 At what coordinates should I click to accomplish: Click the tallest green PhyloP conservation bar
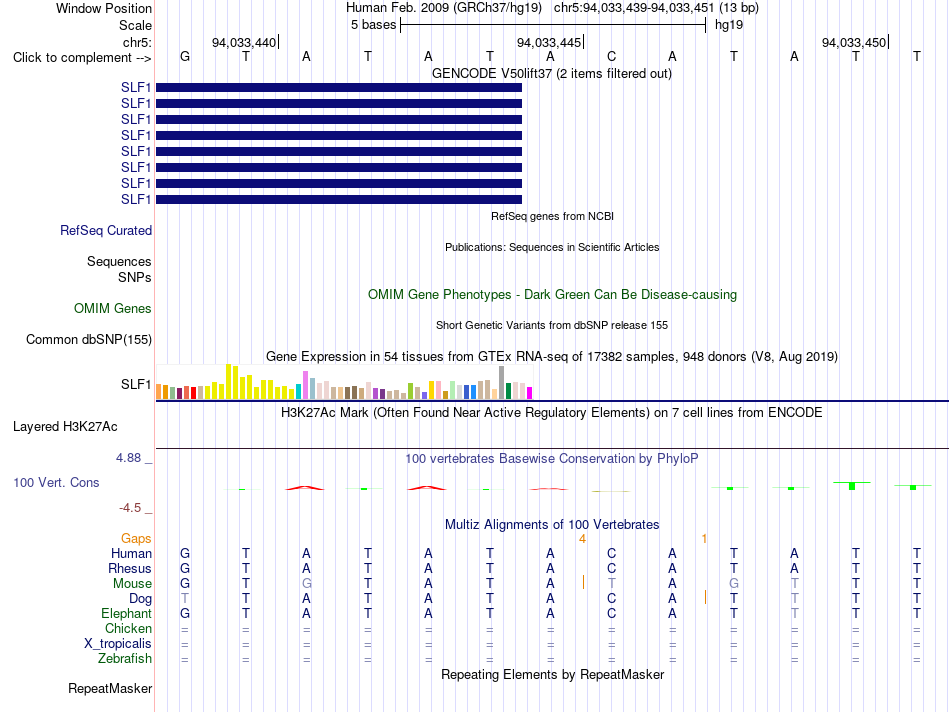[x=852, y=486]
